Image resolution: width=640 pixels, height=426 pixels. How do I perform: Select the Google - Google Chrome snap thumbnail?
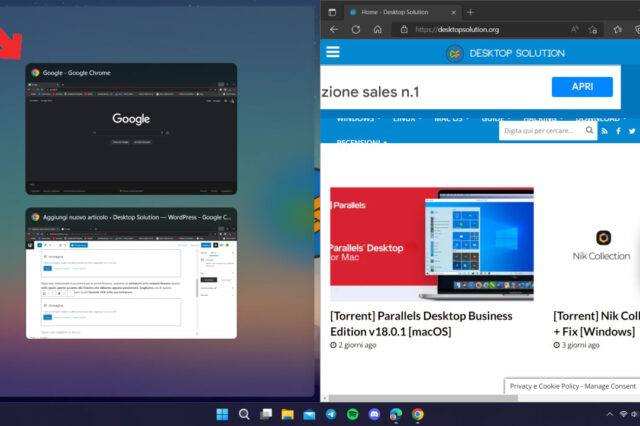click(131, 129)
